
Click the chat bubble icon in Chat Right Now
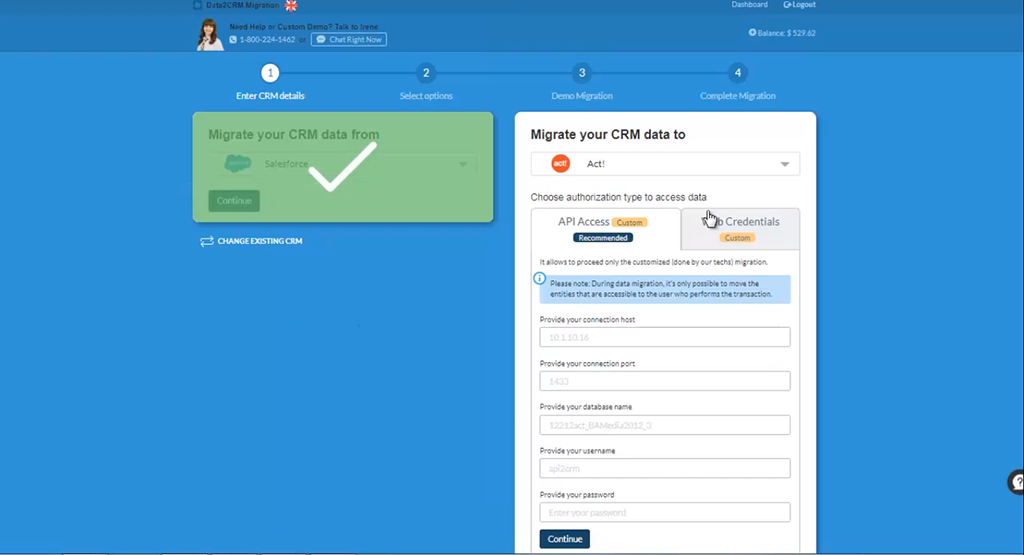point(321,40)
